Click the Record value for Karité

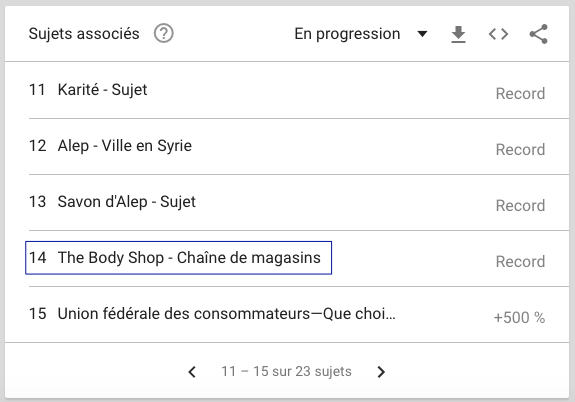tap(520, 94)
